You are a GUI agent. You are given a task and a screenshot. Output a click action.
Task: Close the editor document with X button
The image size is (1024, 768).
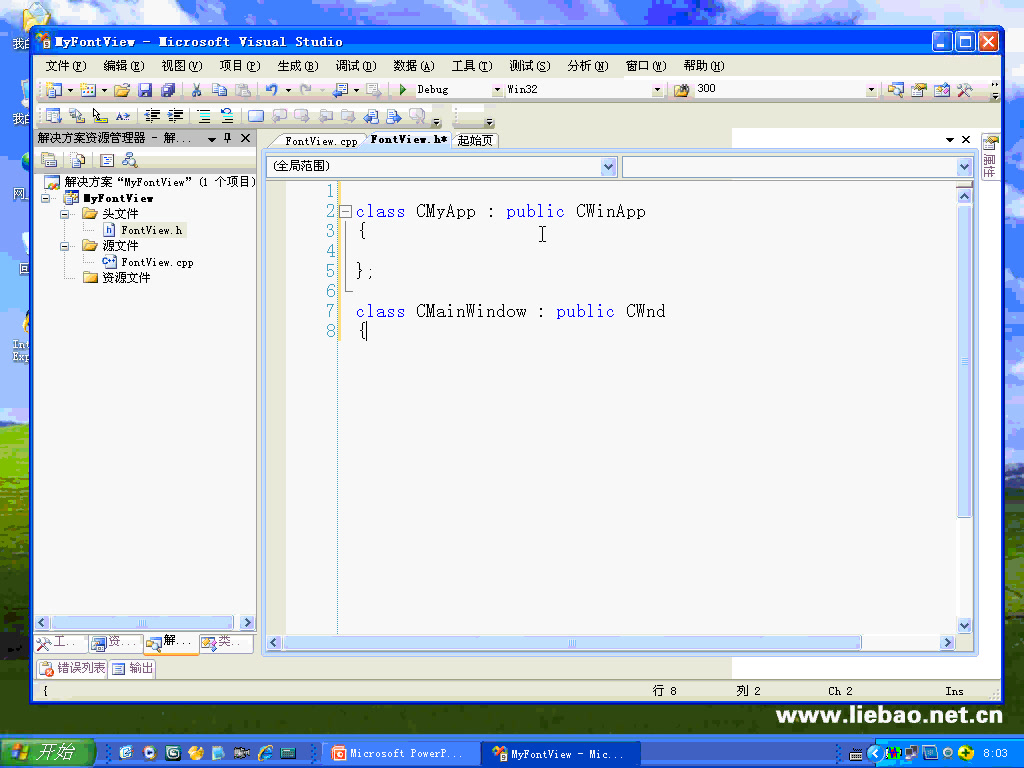click(966, 140)
